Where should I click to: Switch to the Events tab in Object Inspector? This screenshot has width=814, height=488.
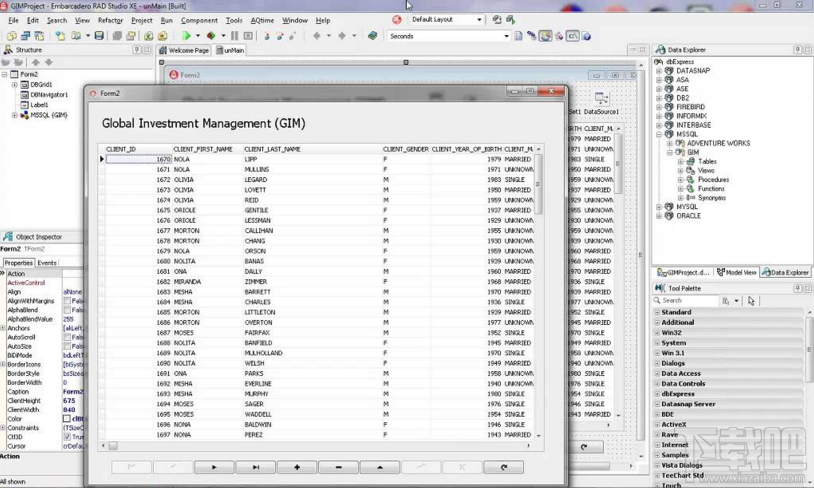(47, 263)
